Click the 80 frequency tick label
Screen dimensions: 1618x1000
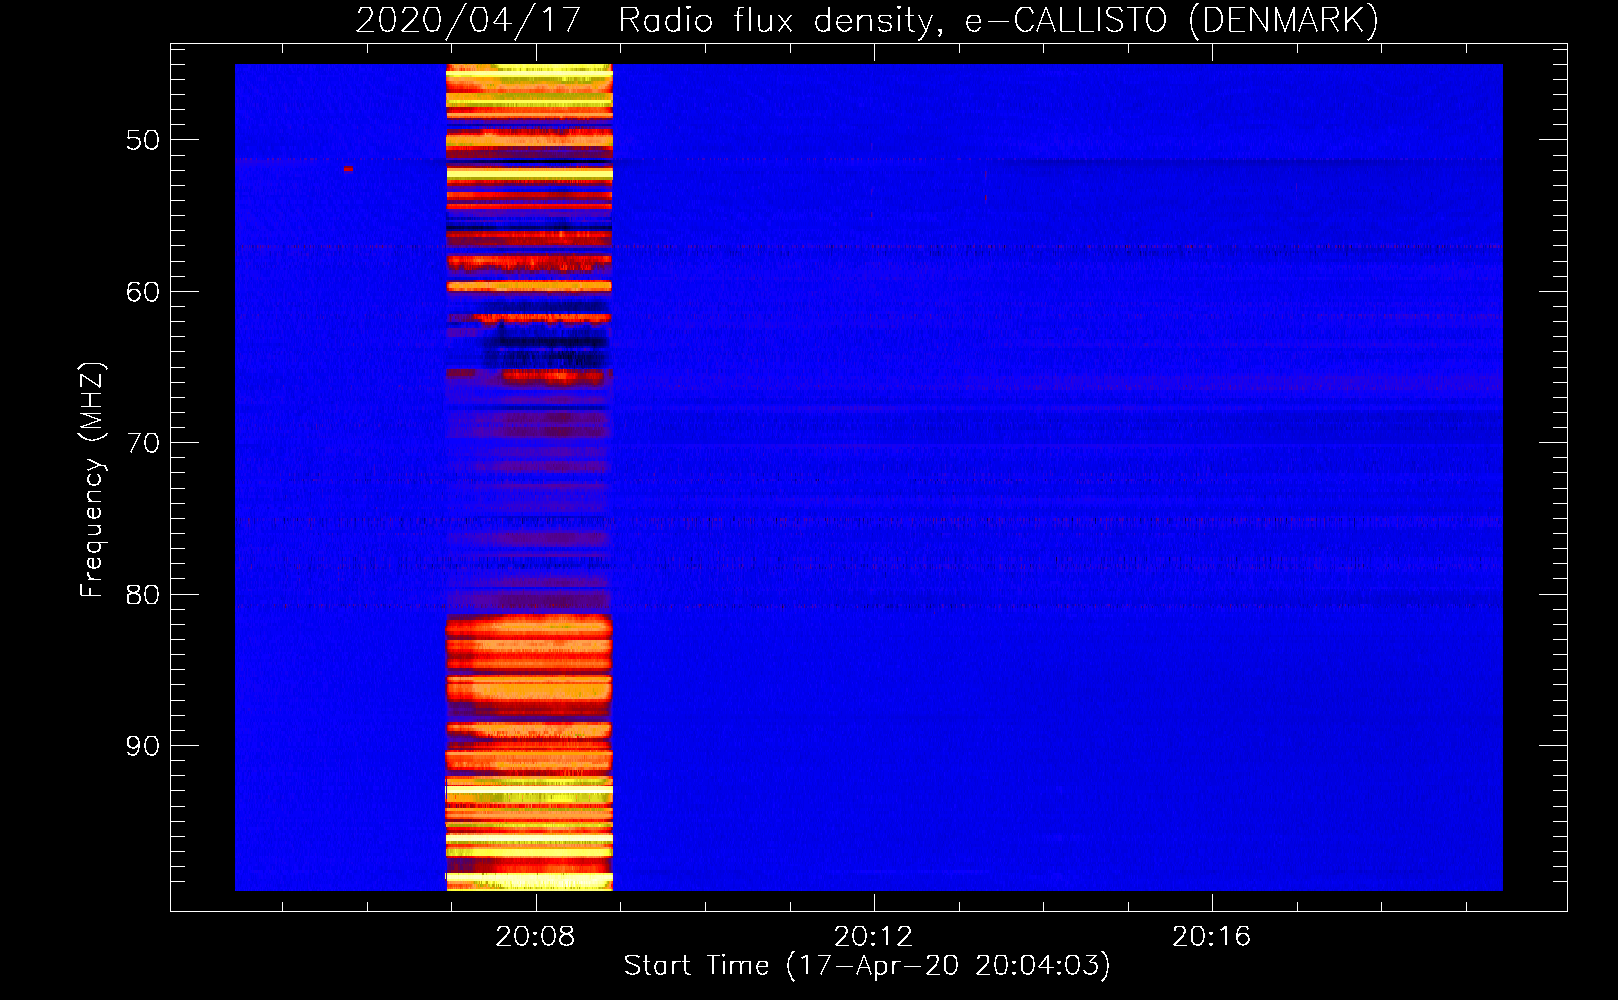coord(143,595)
